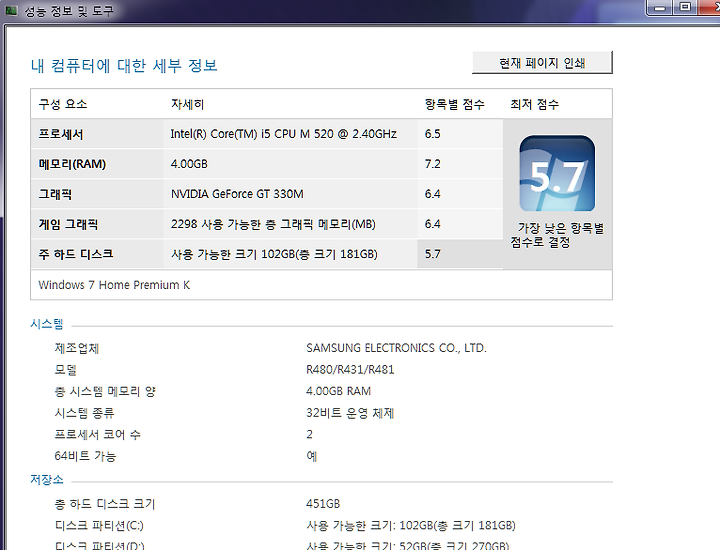Click the NVIDIA GeForce GT 330M detail
720x550 pixels.
click(x=237, y=194)
